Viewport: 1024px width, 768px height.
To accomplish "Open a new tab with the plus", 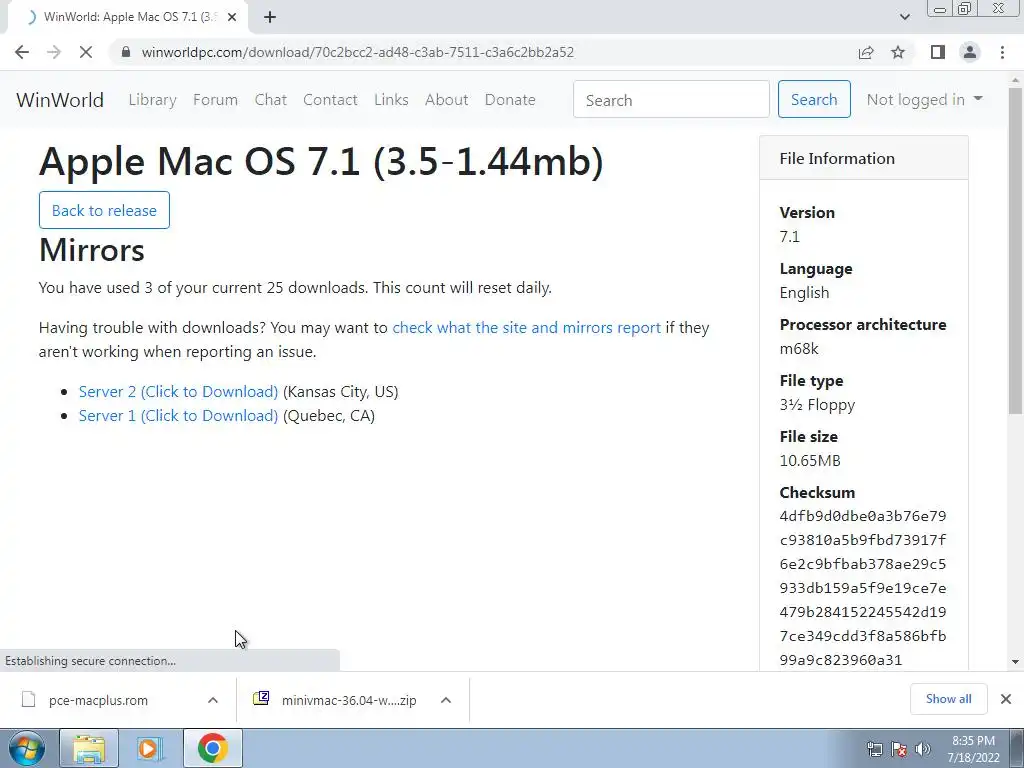I will coord(270,17).
